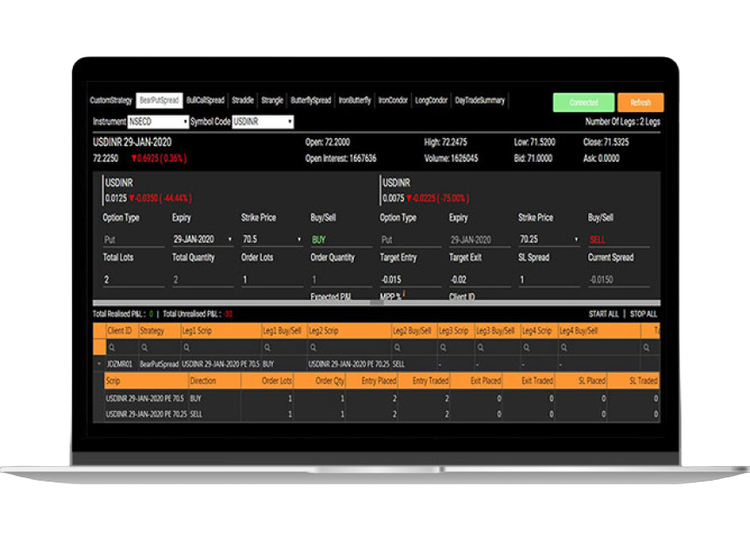Open the Symbol Code dropdown showing USDINR
The width and height of the screenshot is (750, 539).
[x=263, y=122]
